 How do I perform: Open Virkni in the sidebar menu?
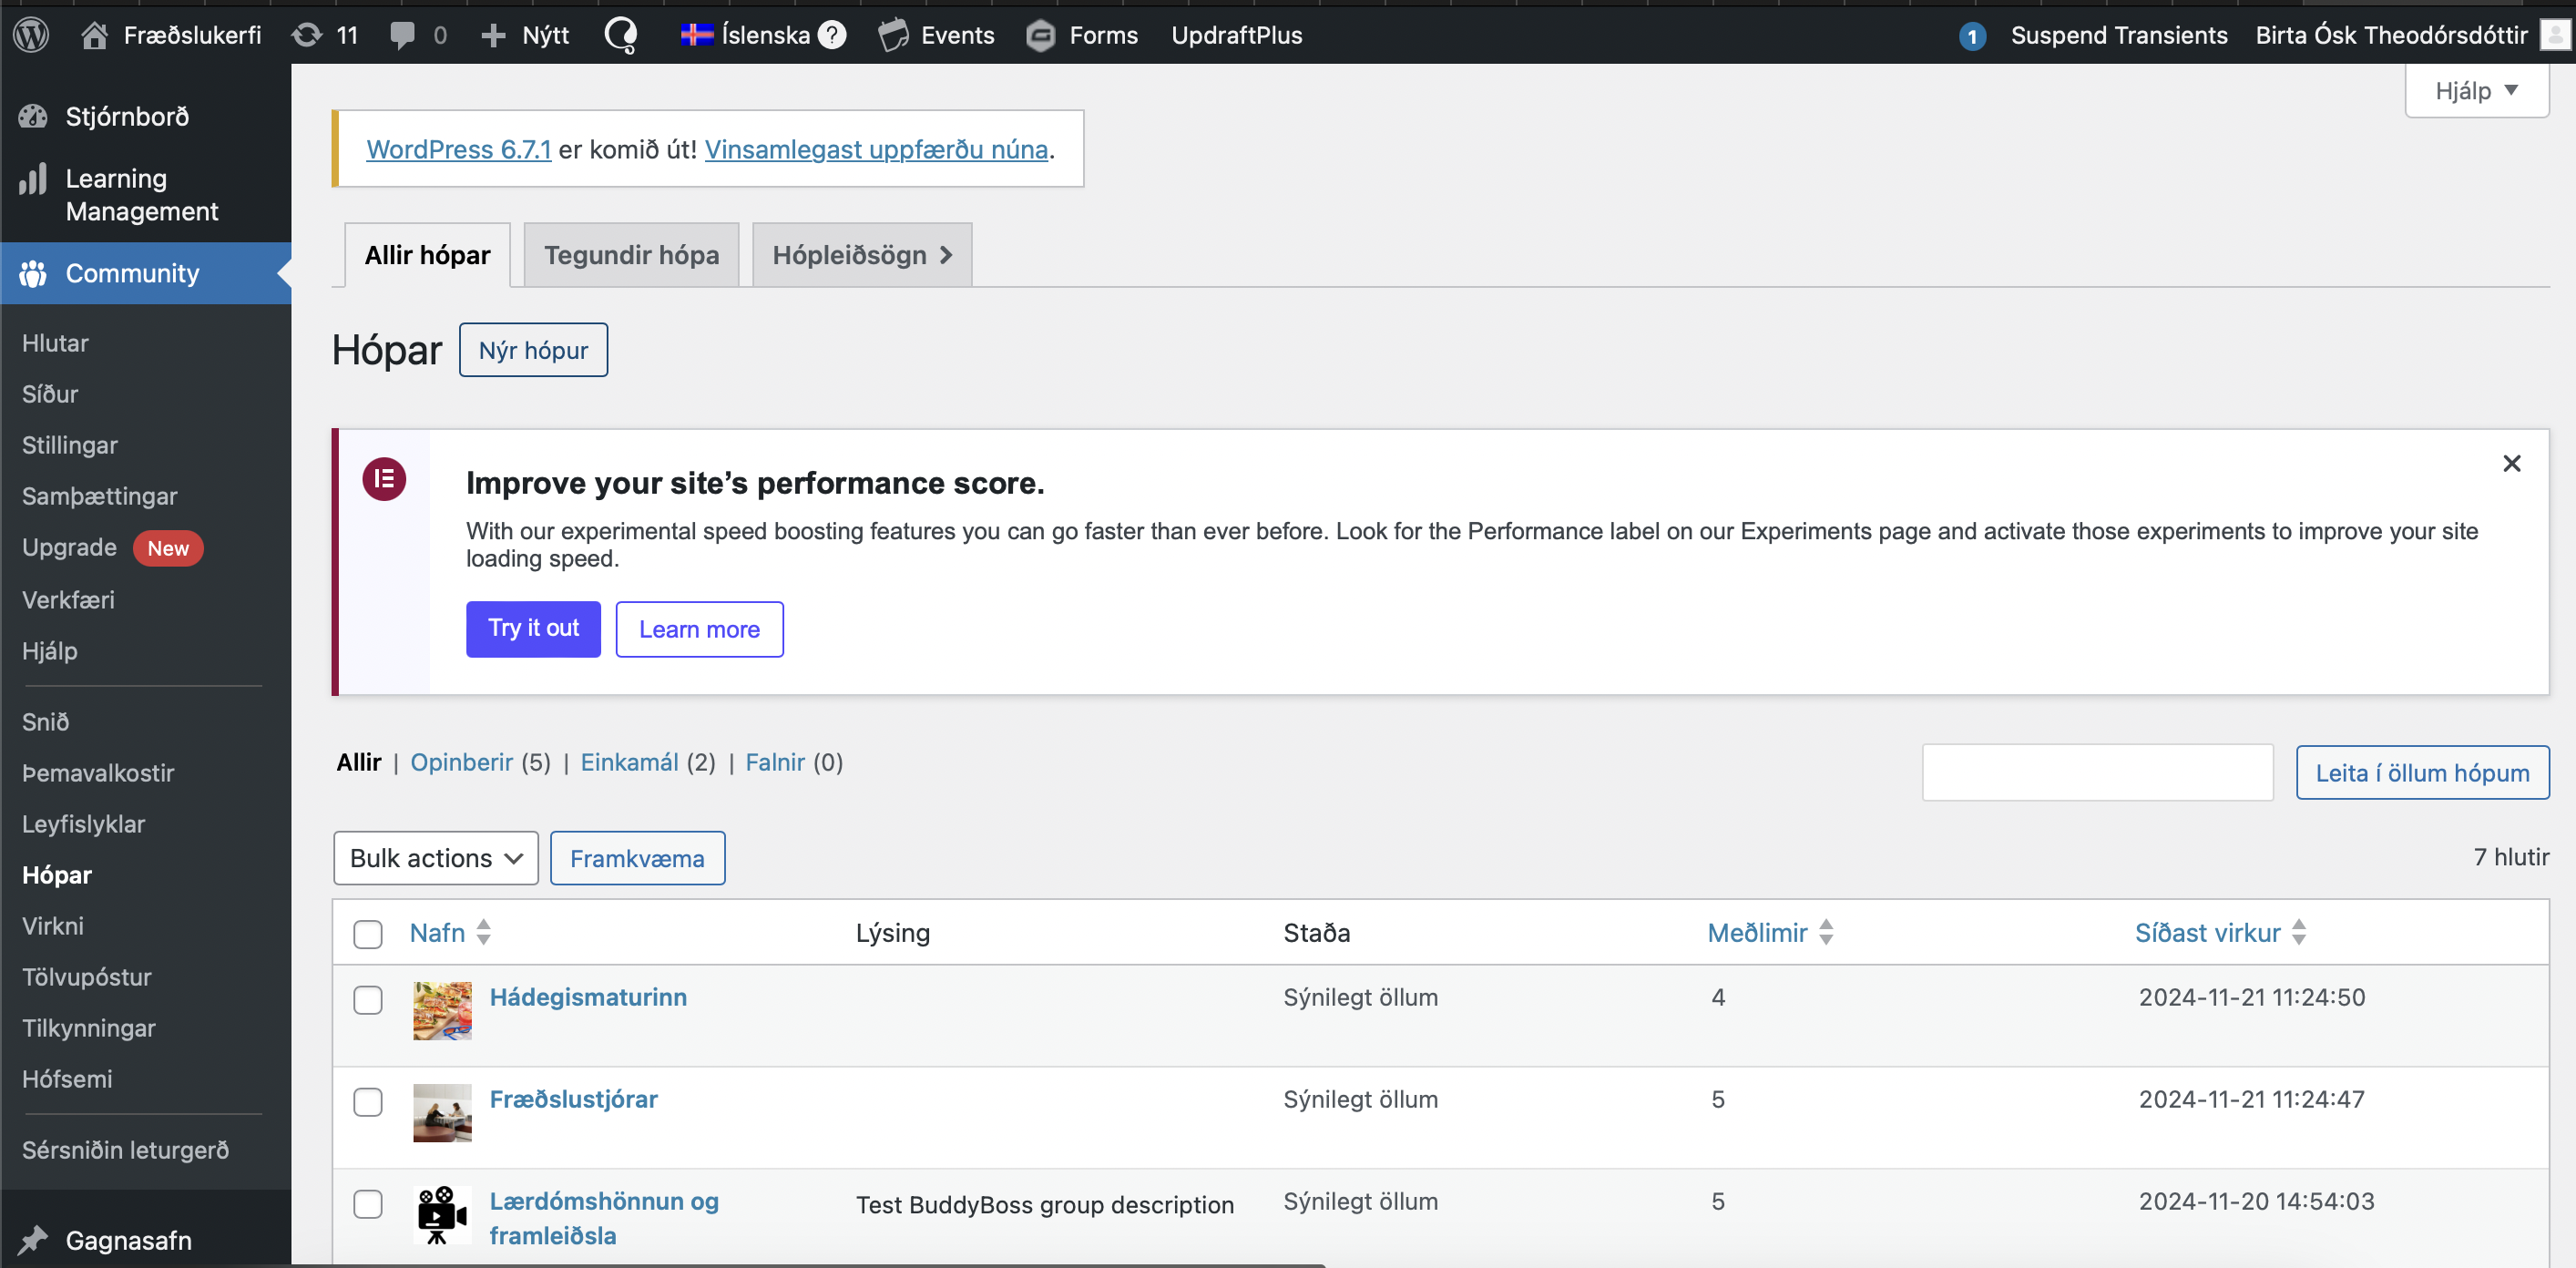[x=53, y=925]
